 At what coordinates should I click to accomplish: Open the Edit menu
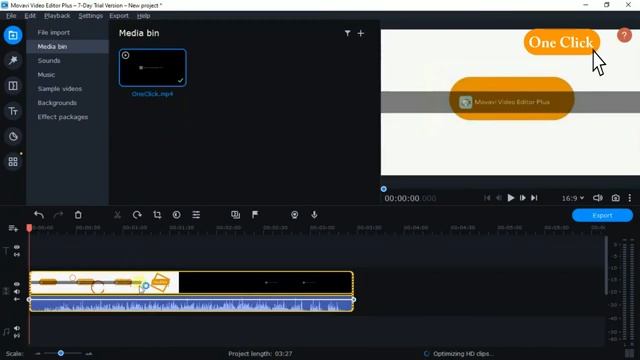pos(30,16)
